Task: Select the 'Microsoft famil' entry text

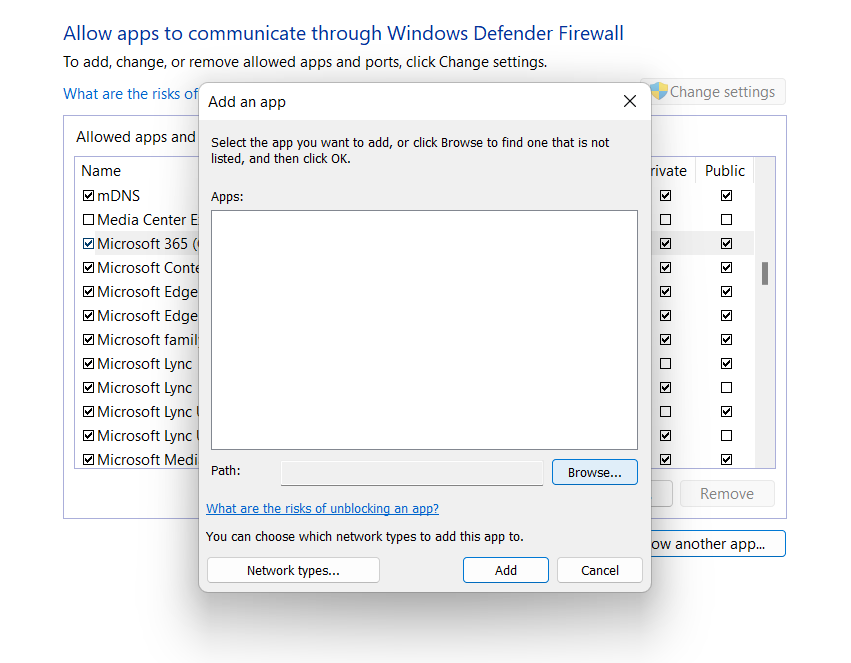Action: click(x=148, y=340)
